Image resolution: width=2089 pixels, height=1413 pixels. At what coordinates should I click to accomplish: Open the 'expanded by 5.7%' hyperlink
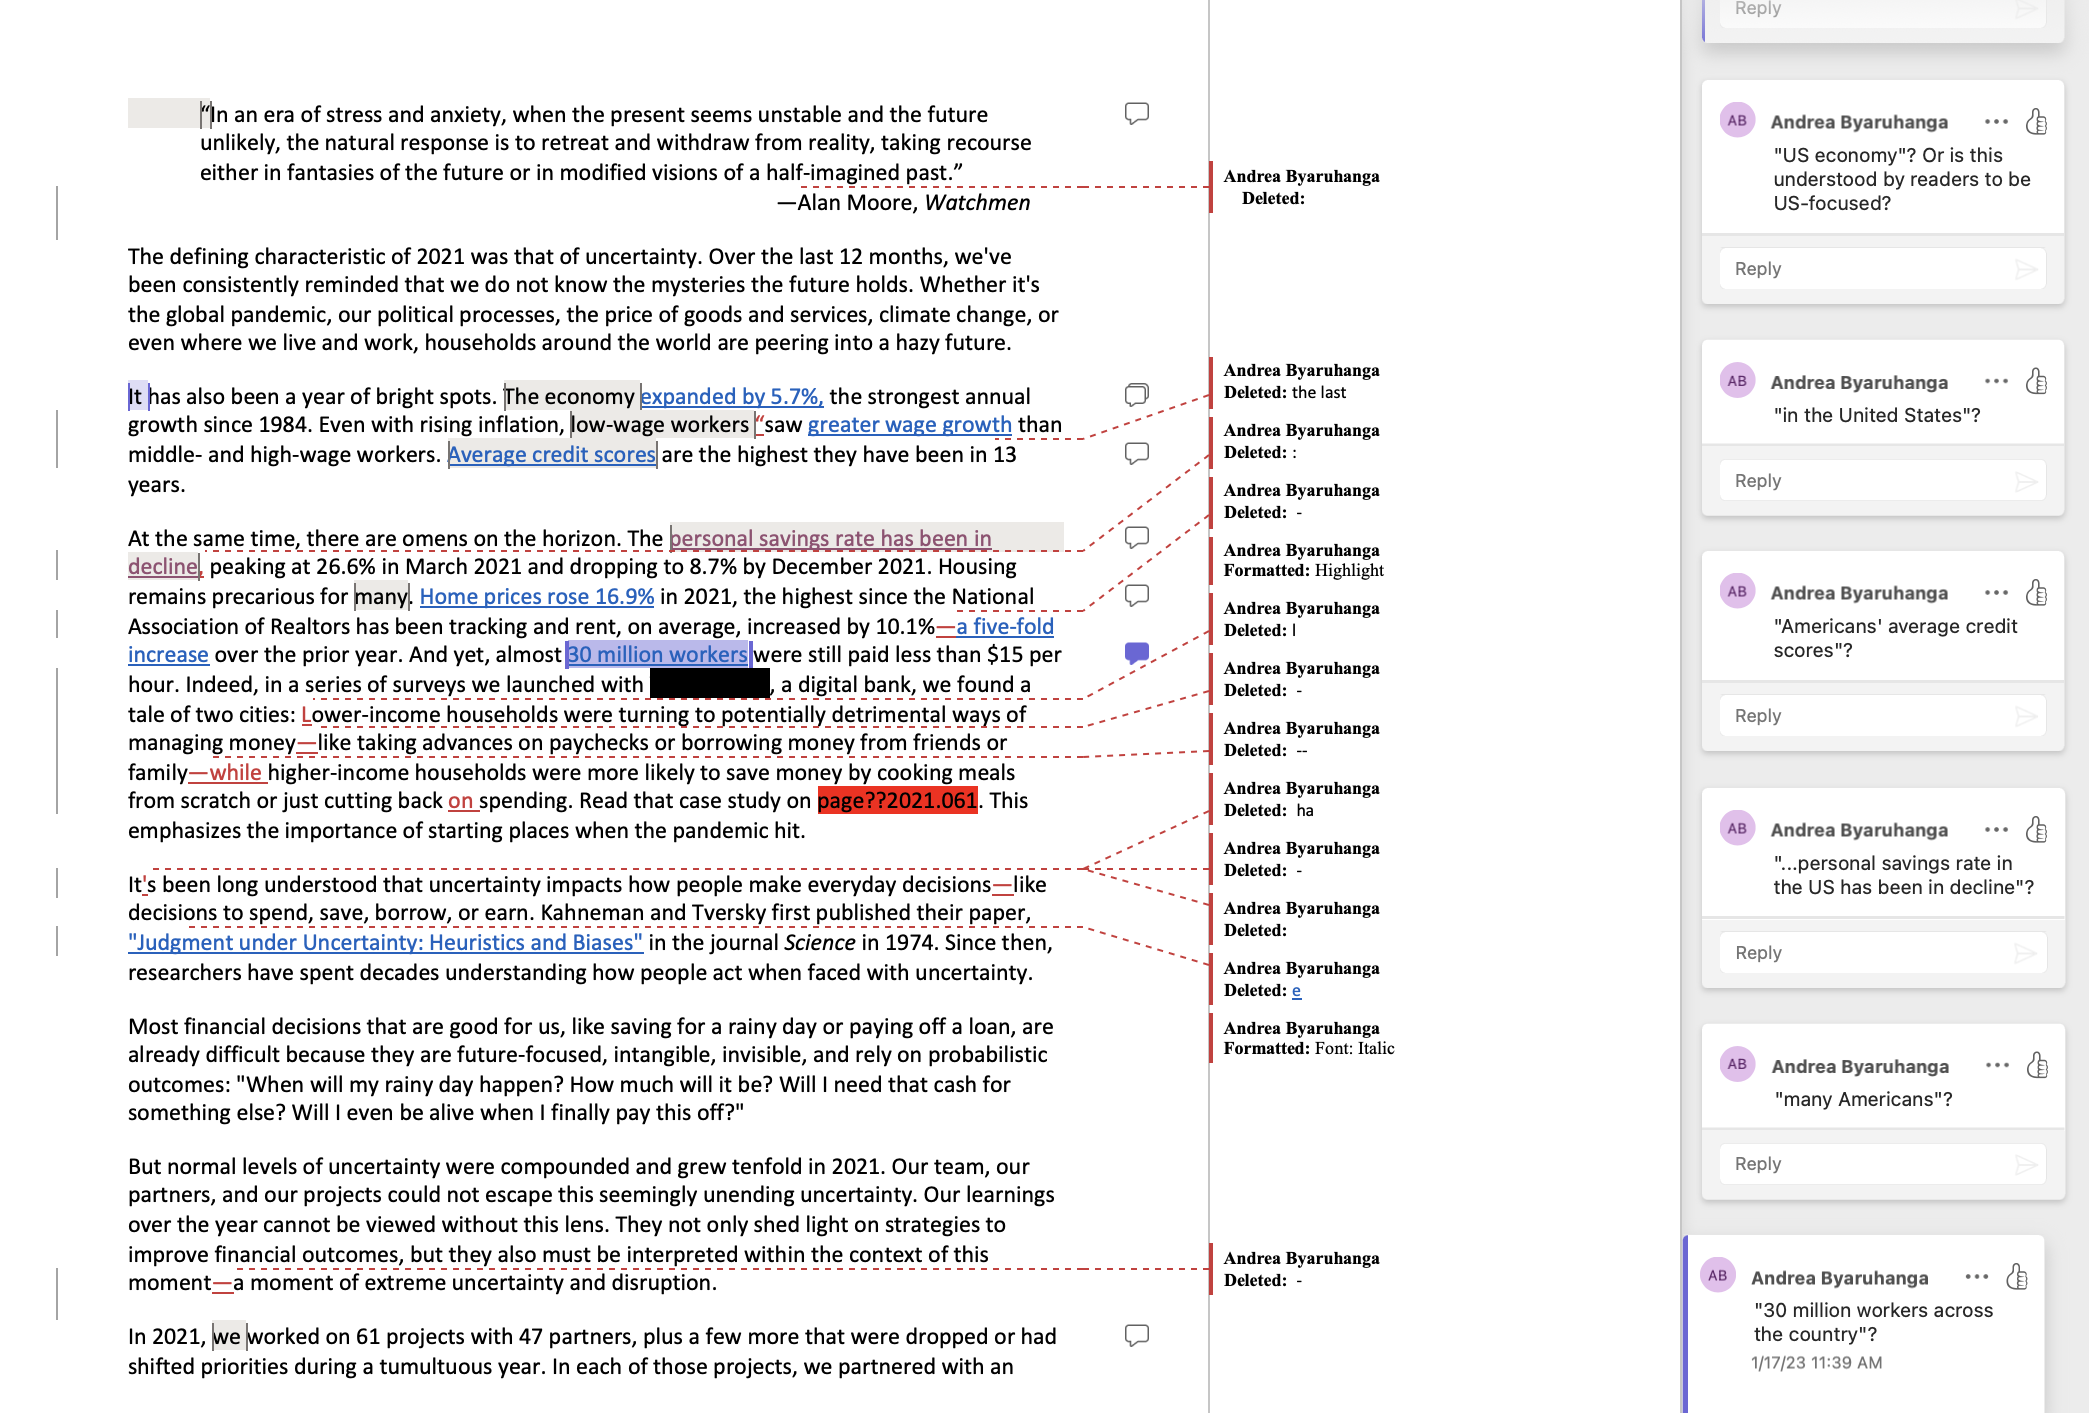731,397
